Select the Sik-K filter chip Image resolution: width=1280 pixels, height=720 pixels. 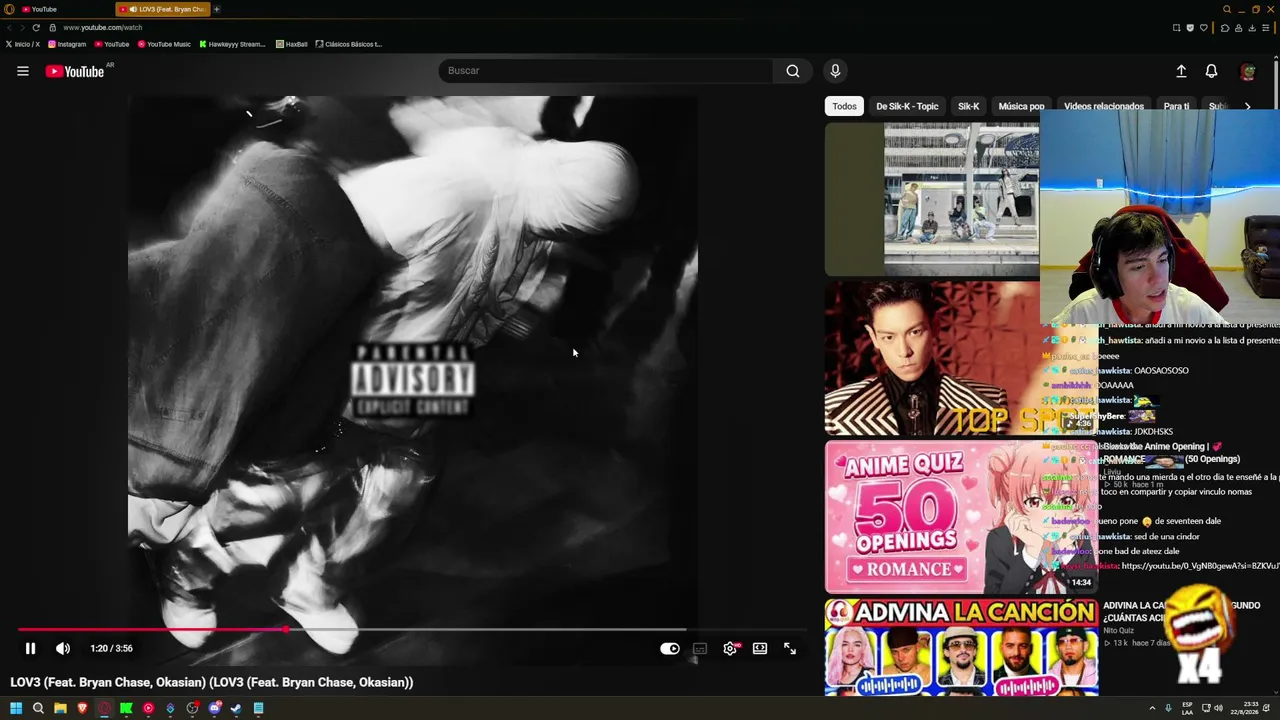968,106
